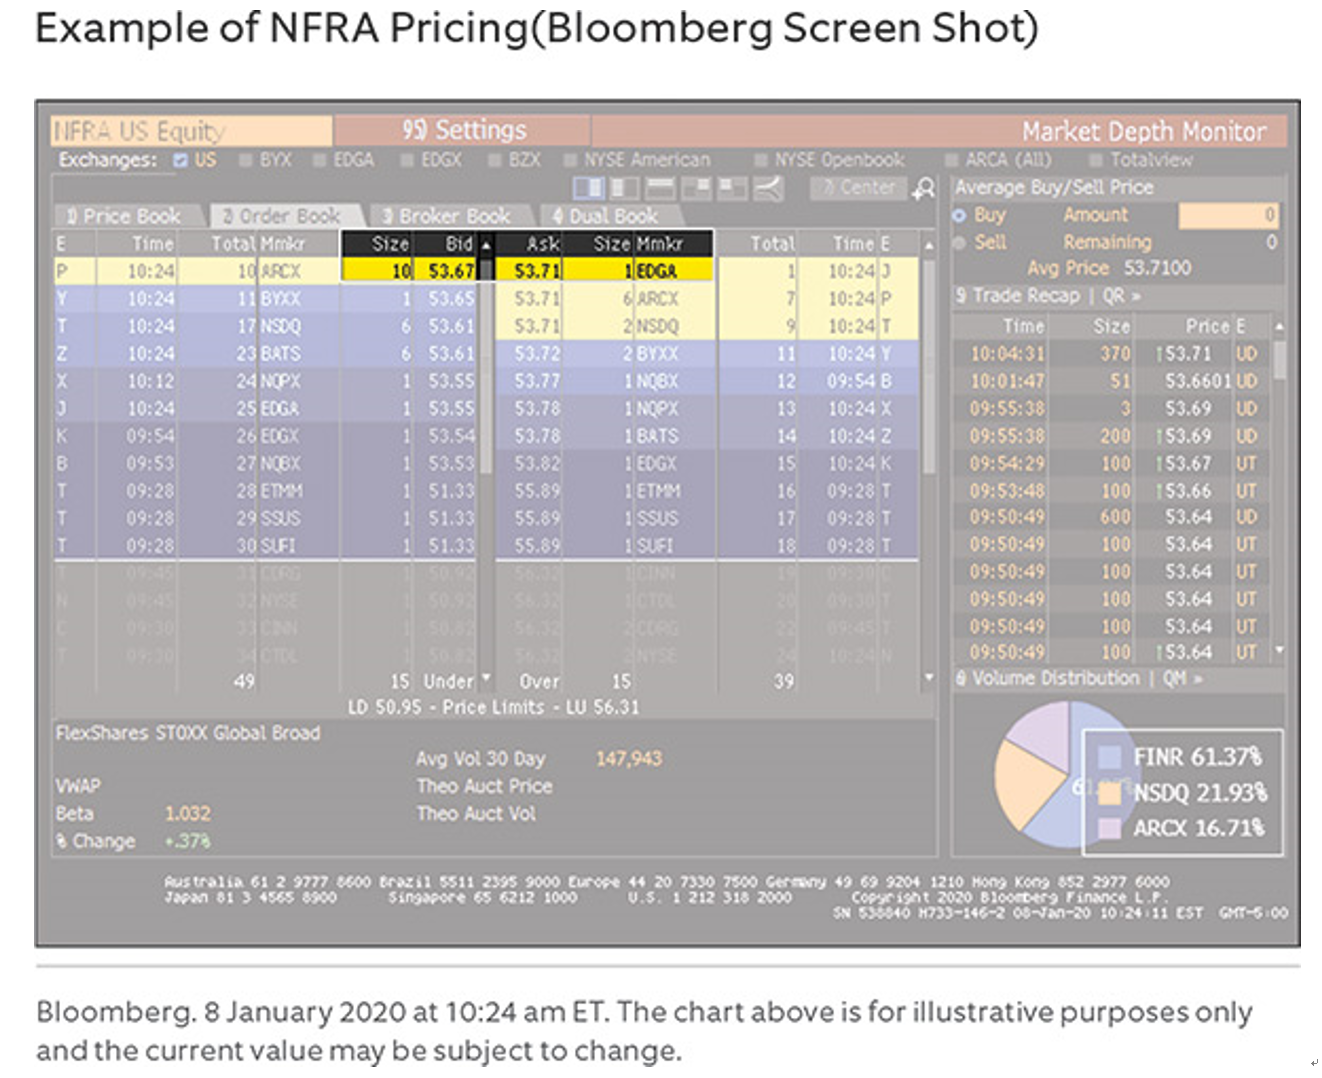Click the LD 50.95 Price Limits line
The width and height of the screenshot is (1322, 1078).
[493, 707]
